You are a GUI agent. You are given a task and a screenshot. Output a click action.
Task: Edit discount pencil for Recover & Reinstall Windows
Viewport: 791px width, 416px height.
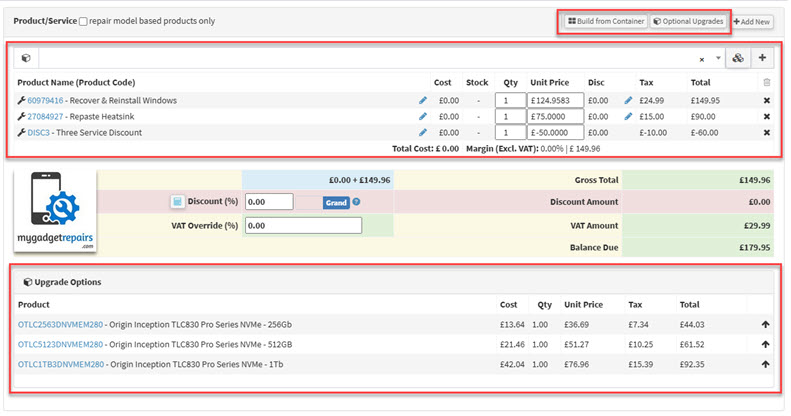click(x=628, y=100)
